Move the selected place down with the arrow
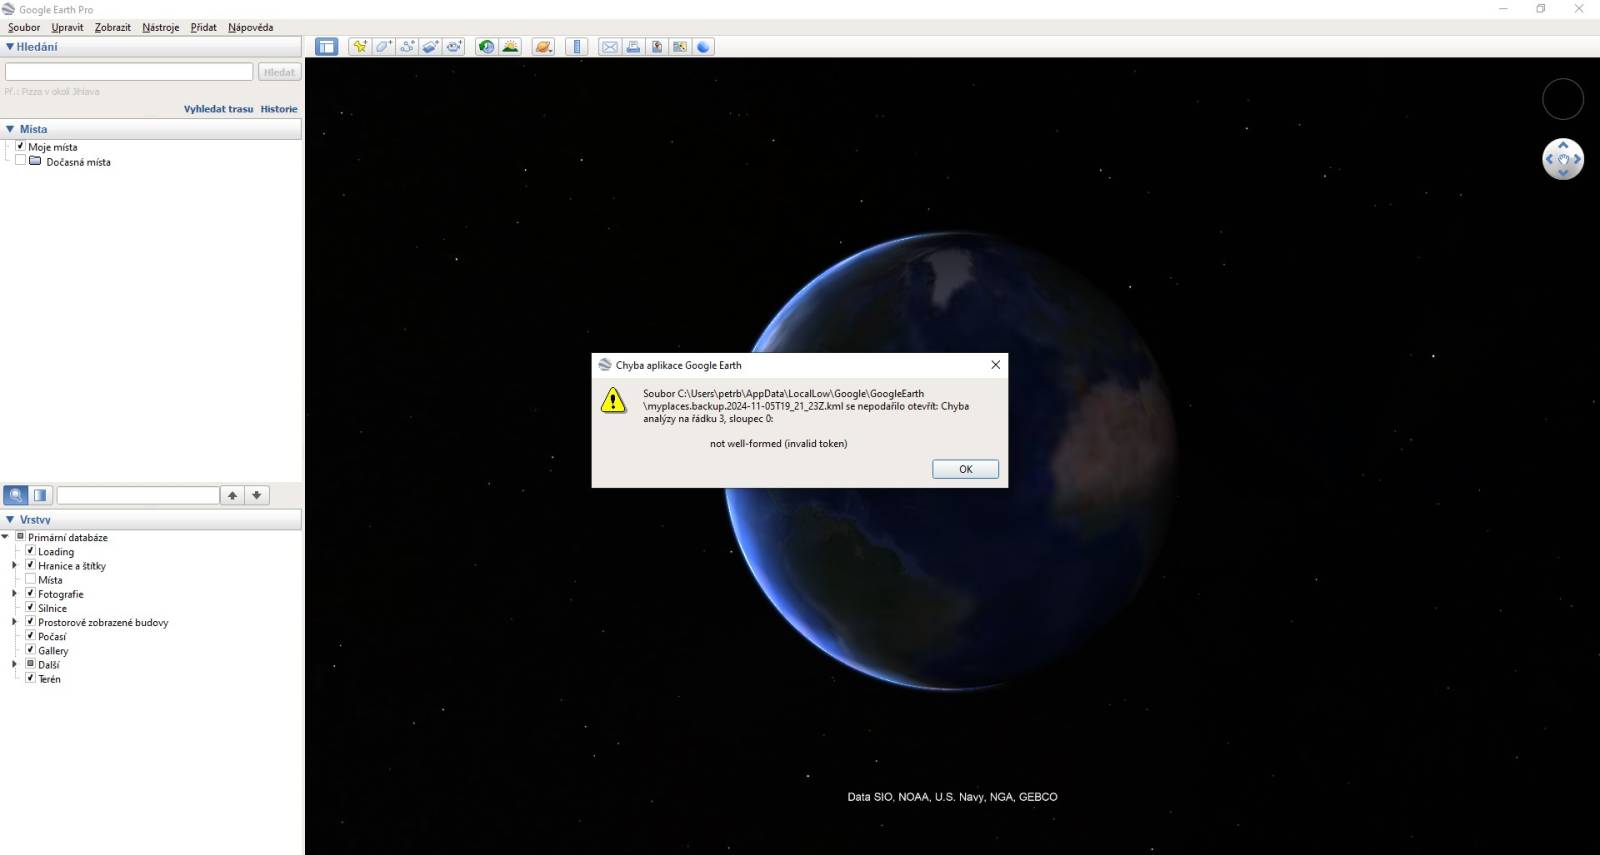The height and width of the screenshot is (855, 1600). (257, 495)
